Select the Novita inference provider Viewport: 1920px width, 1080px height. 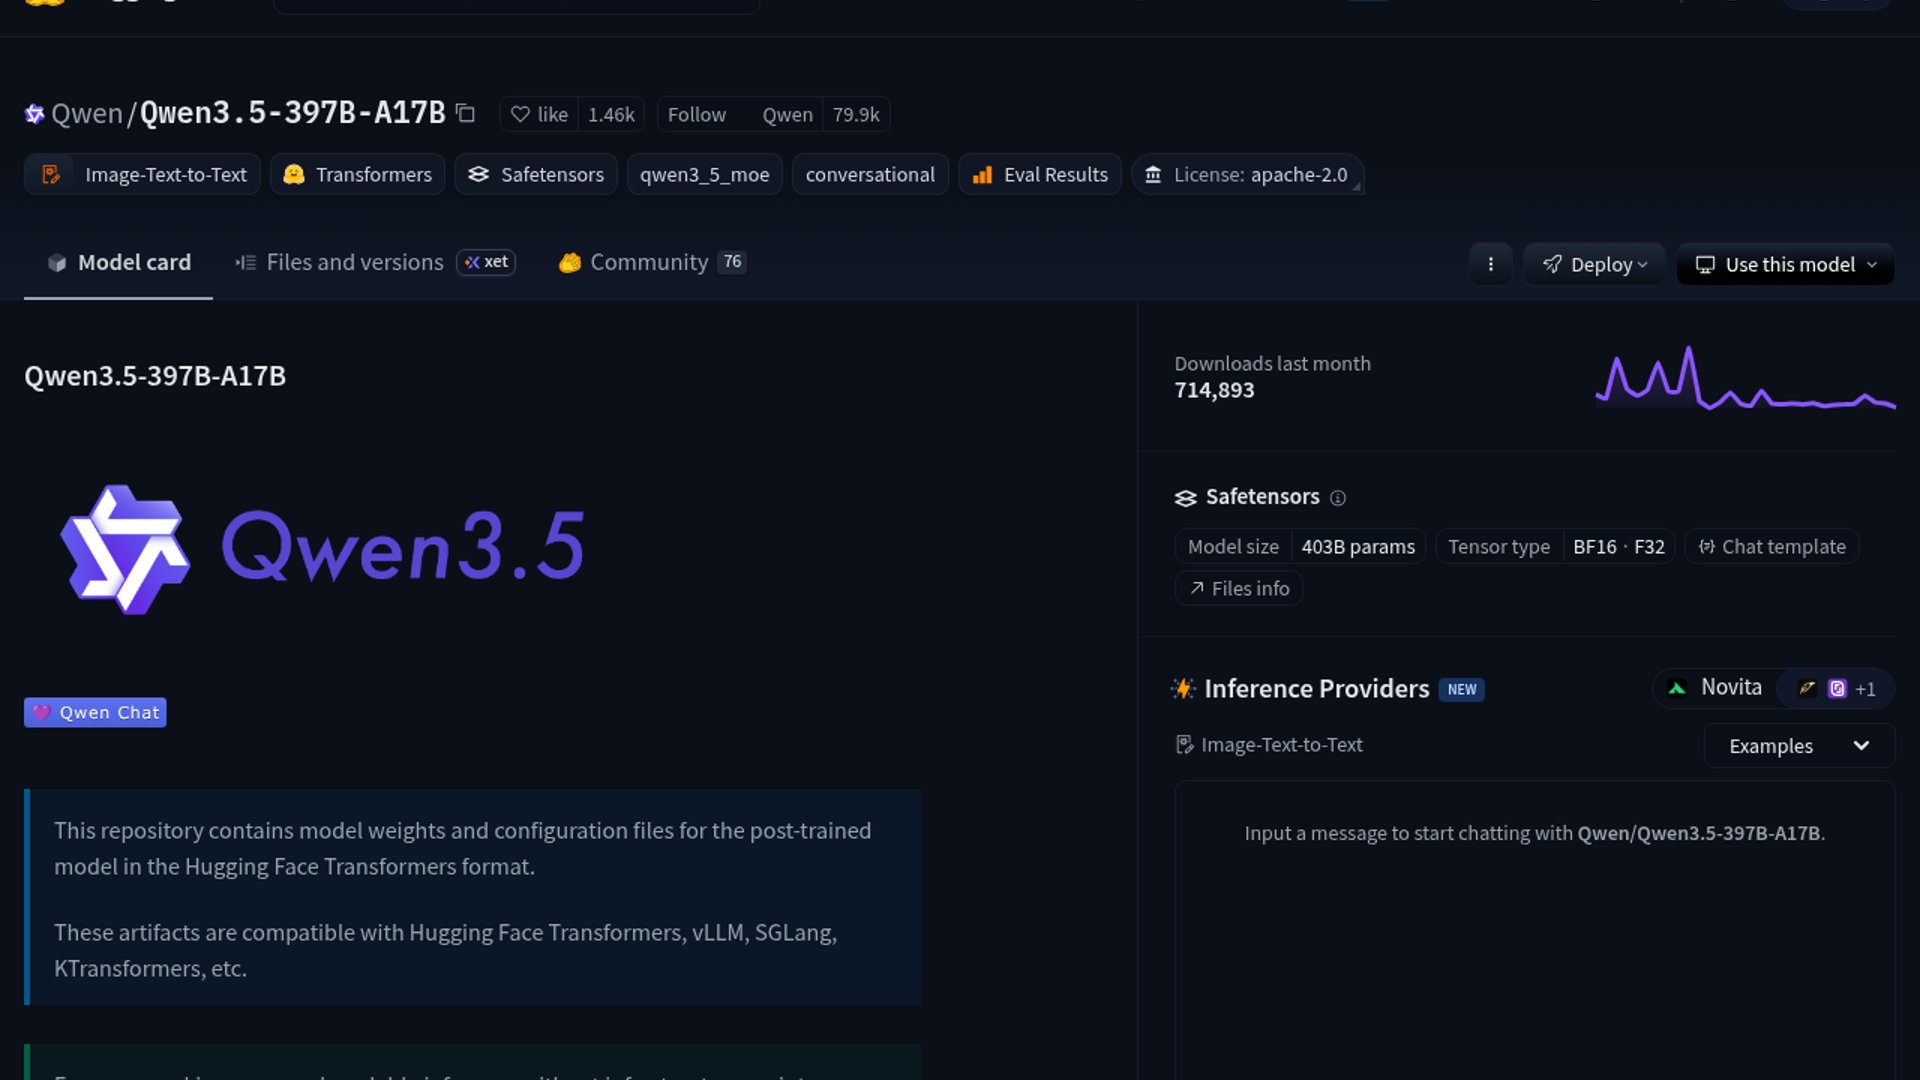pyautogui.click(x=1716, y=688)
